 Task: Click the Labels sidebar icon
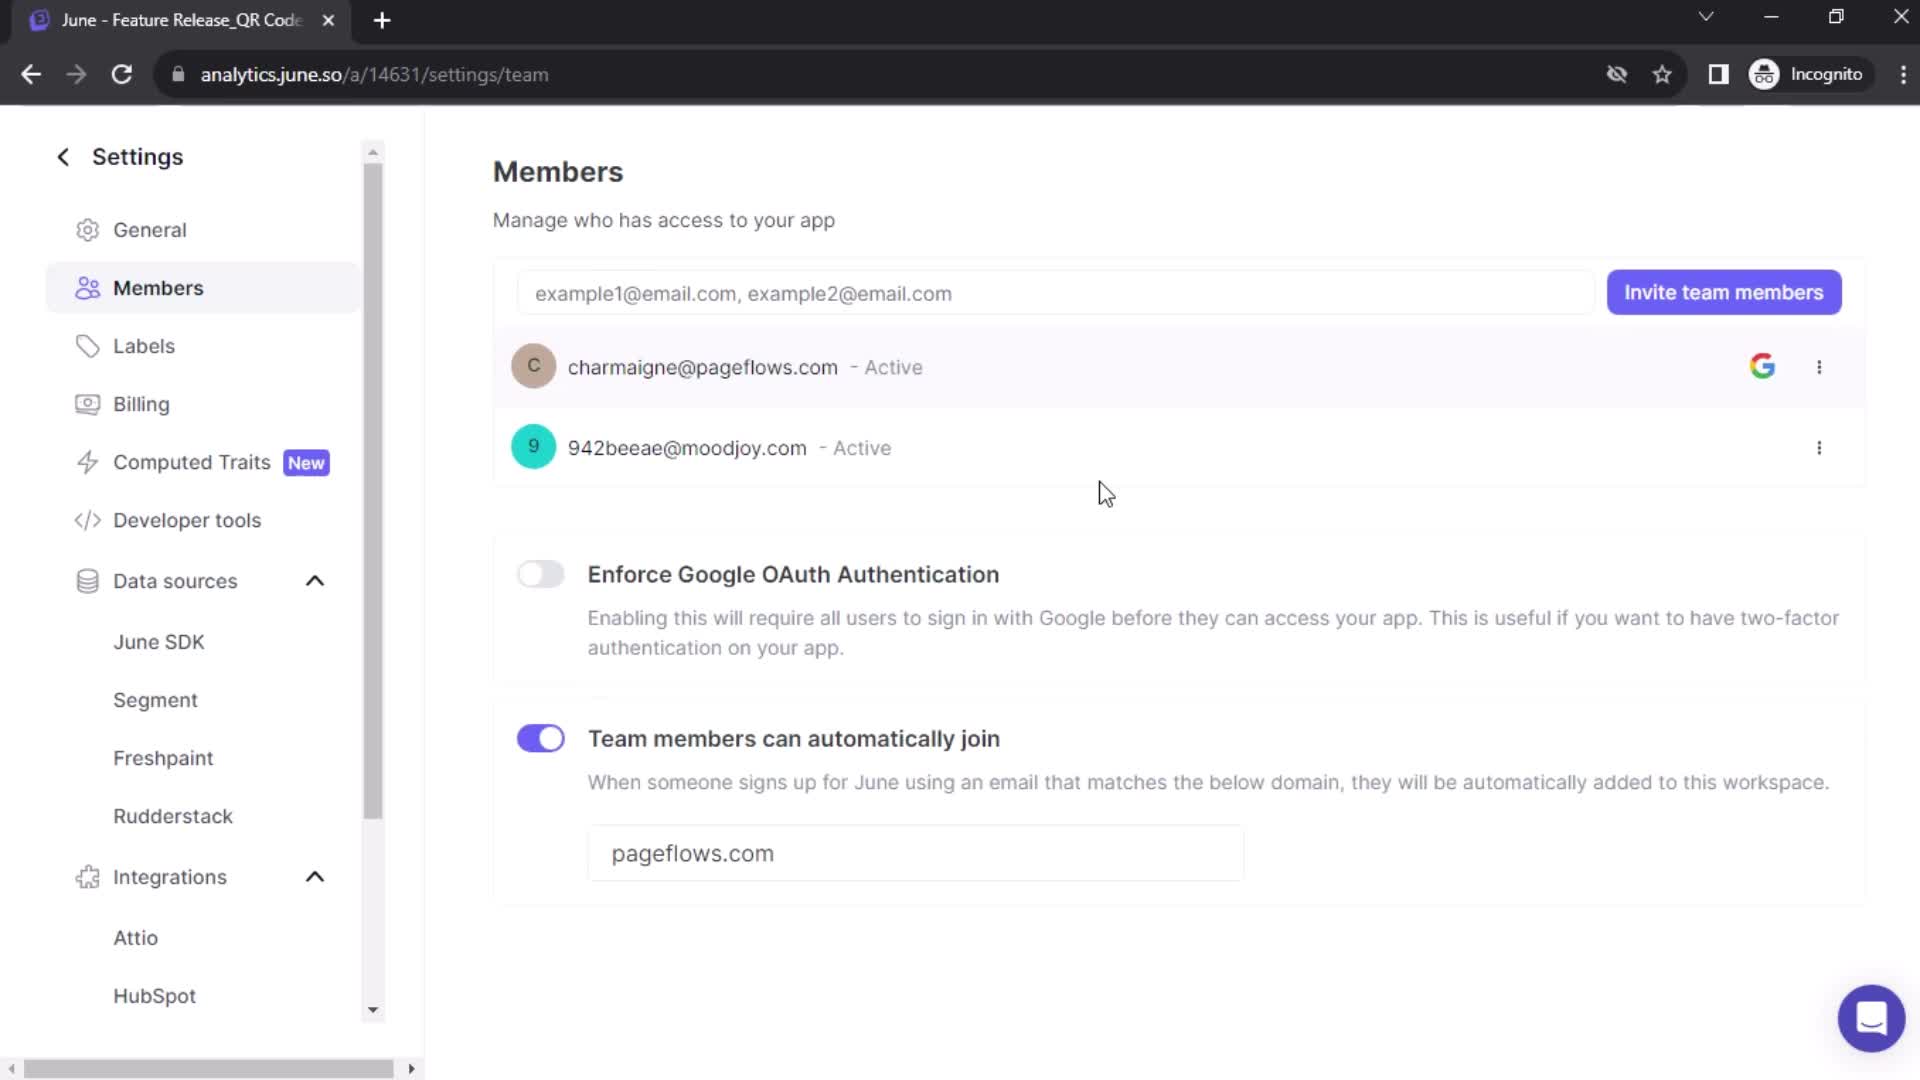90,345
